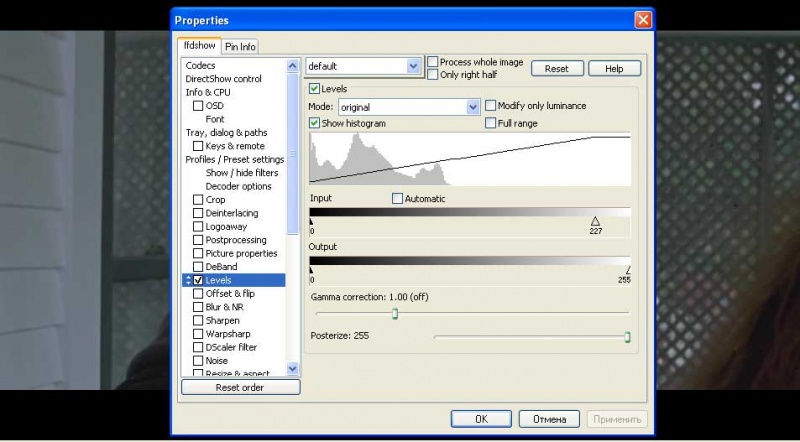The image size is (800, 442).
Task: Click the black input level marker at 0
Action: tap(311, 221)
